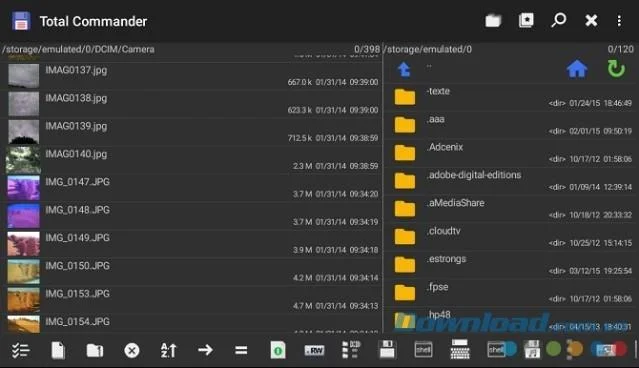Image resolution: width=639 pixels, height=368 pixels.
Task: Select the IMAG0137.jpg thumbnail
Action: (x=24, y=76)
